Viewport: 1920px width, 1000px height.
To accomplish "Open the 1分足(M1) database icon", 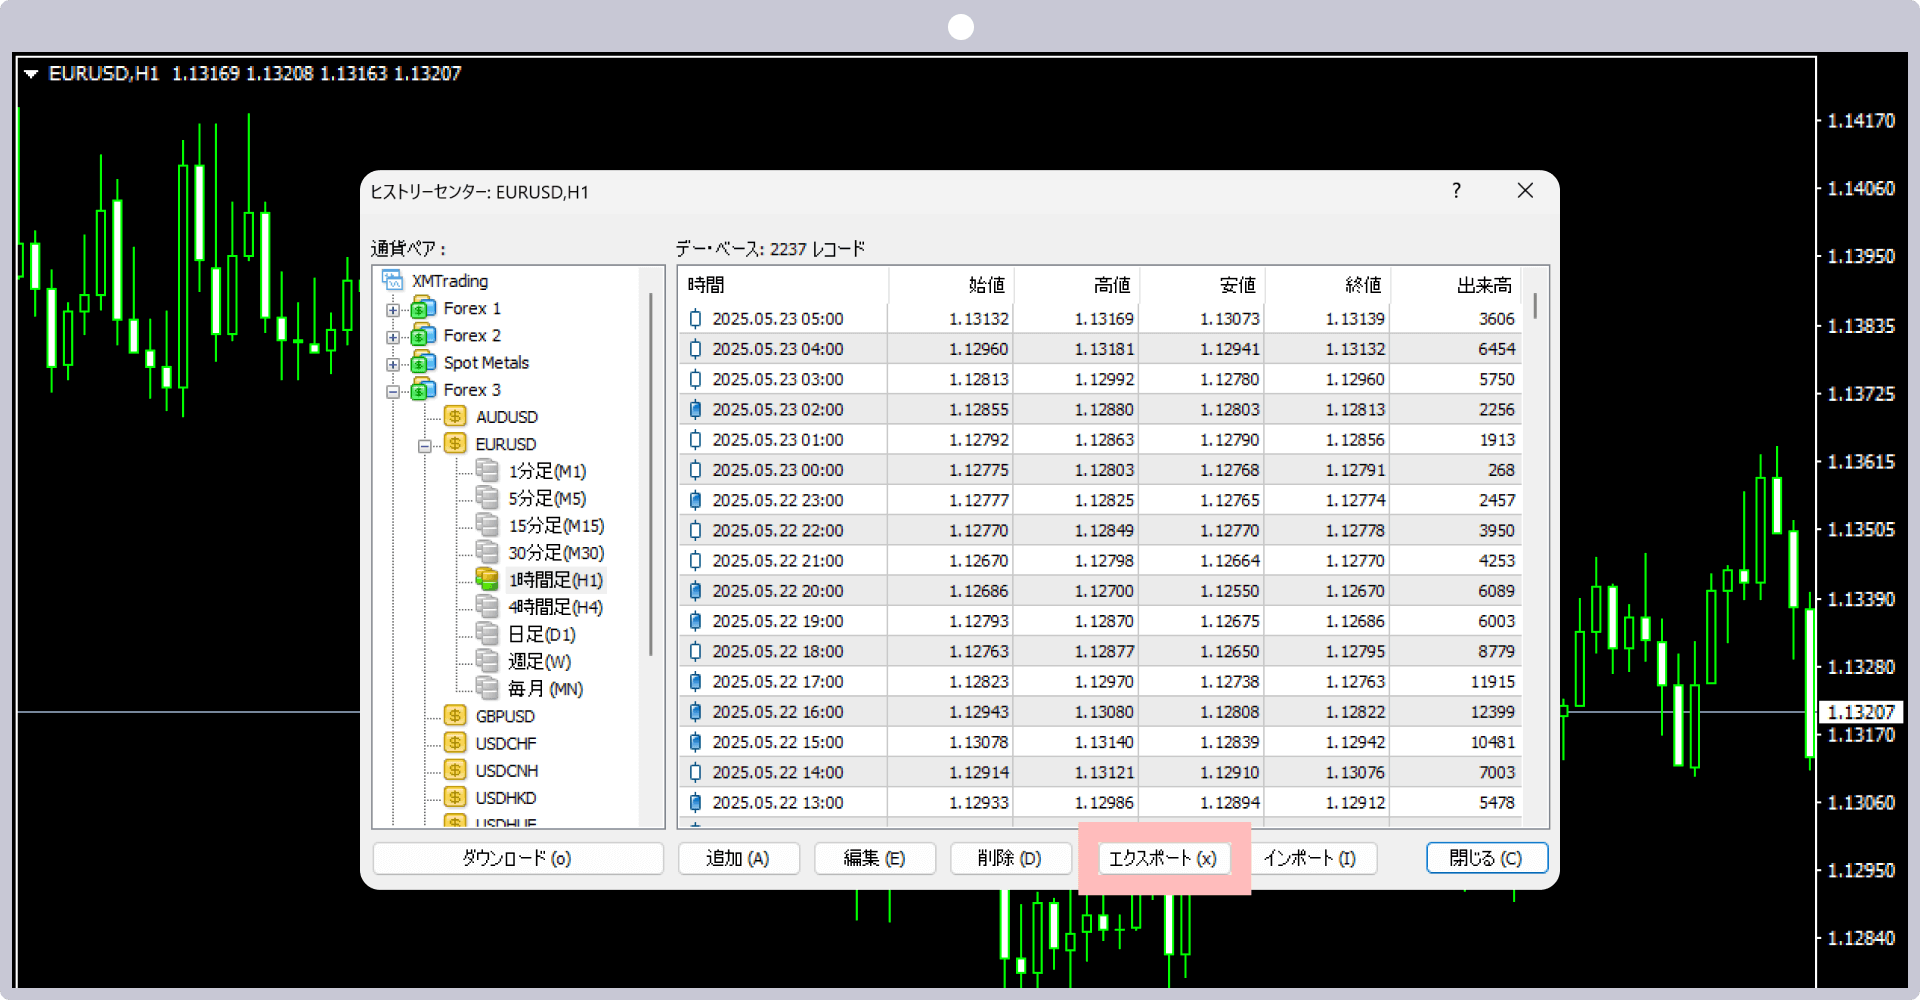I will 487,470.
